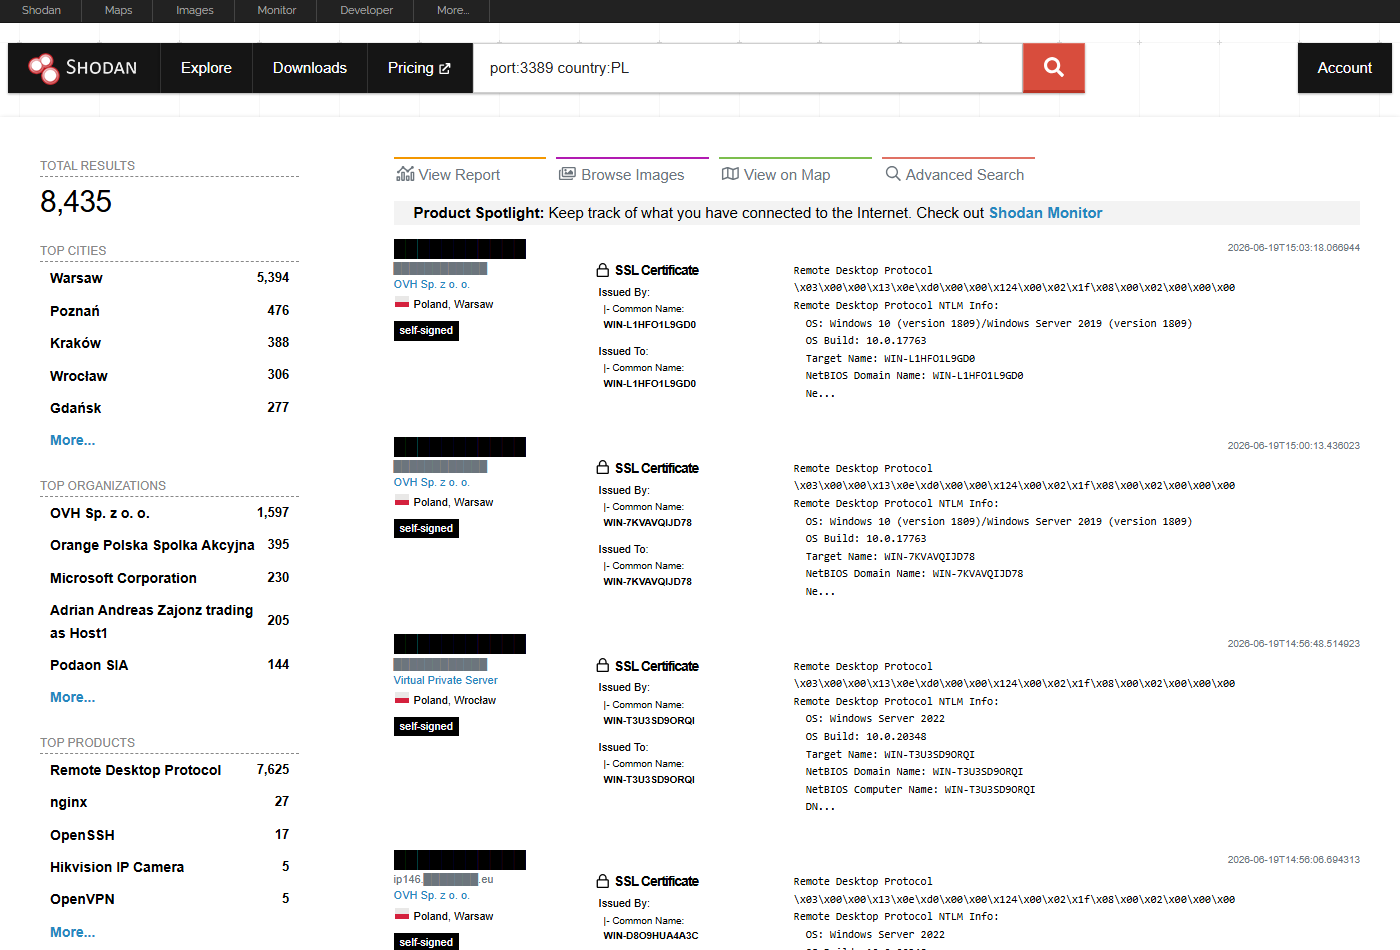Open the View on Map tab

pos(795,173)
